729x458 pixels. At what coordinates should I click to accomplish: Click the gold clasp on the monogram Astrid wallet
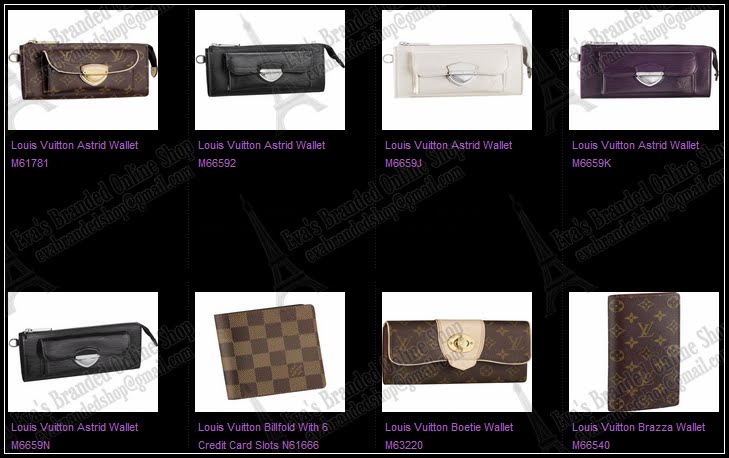click(x=94, y=73)
